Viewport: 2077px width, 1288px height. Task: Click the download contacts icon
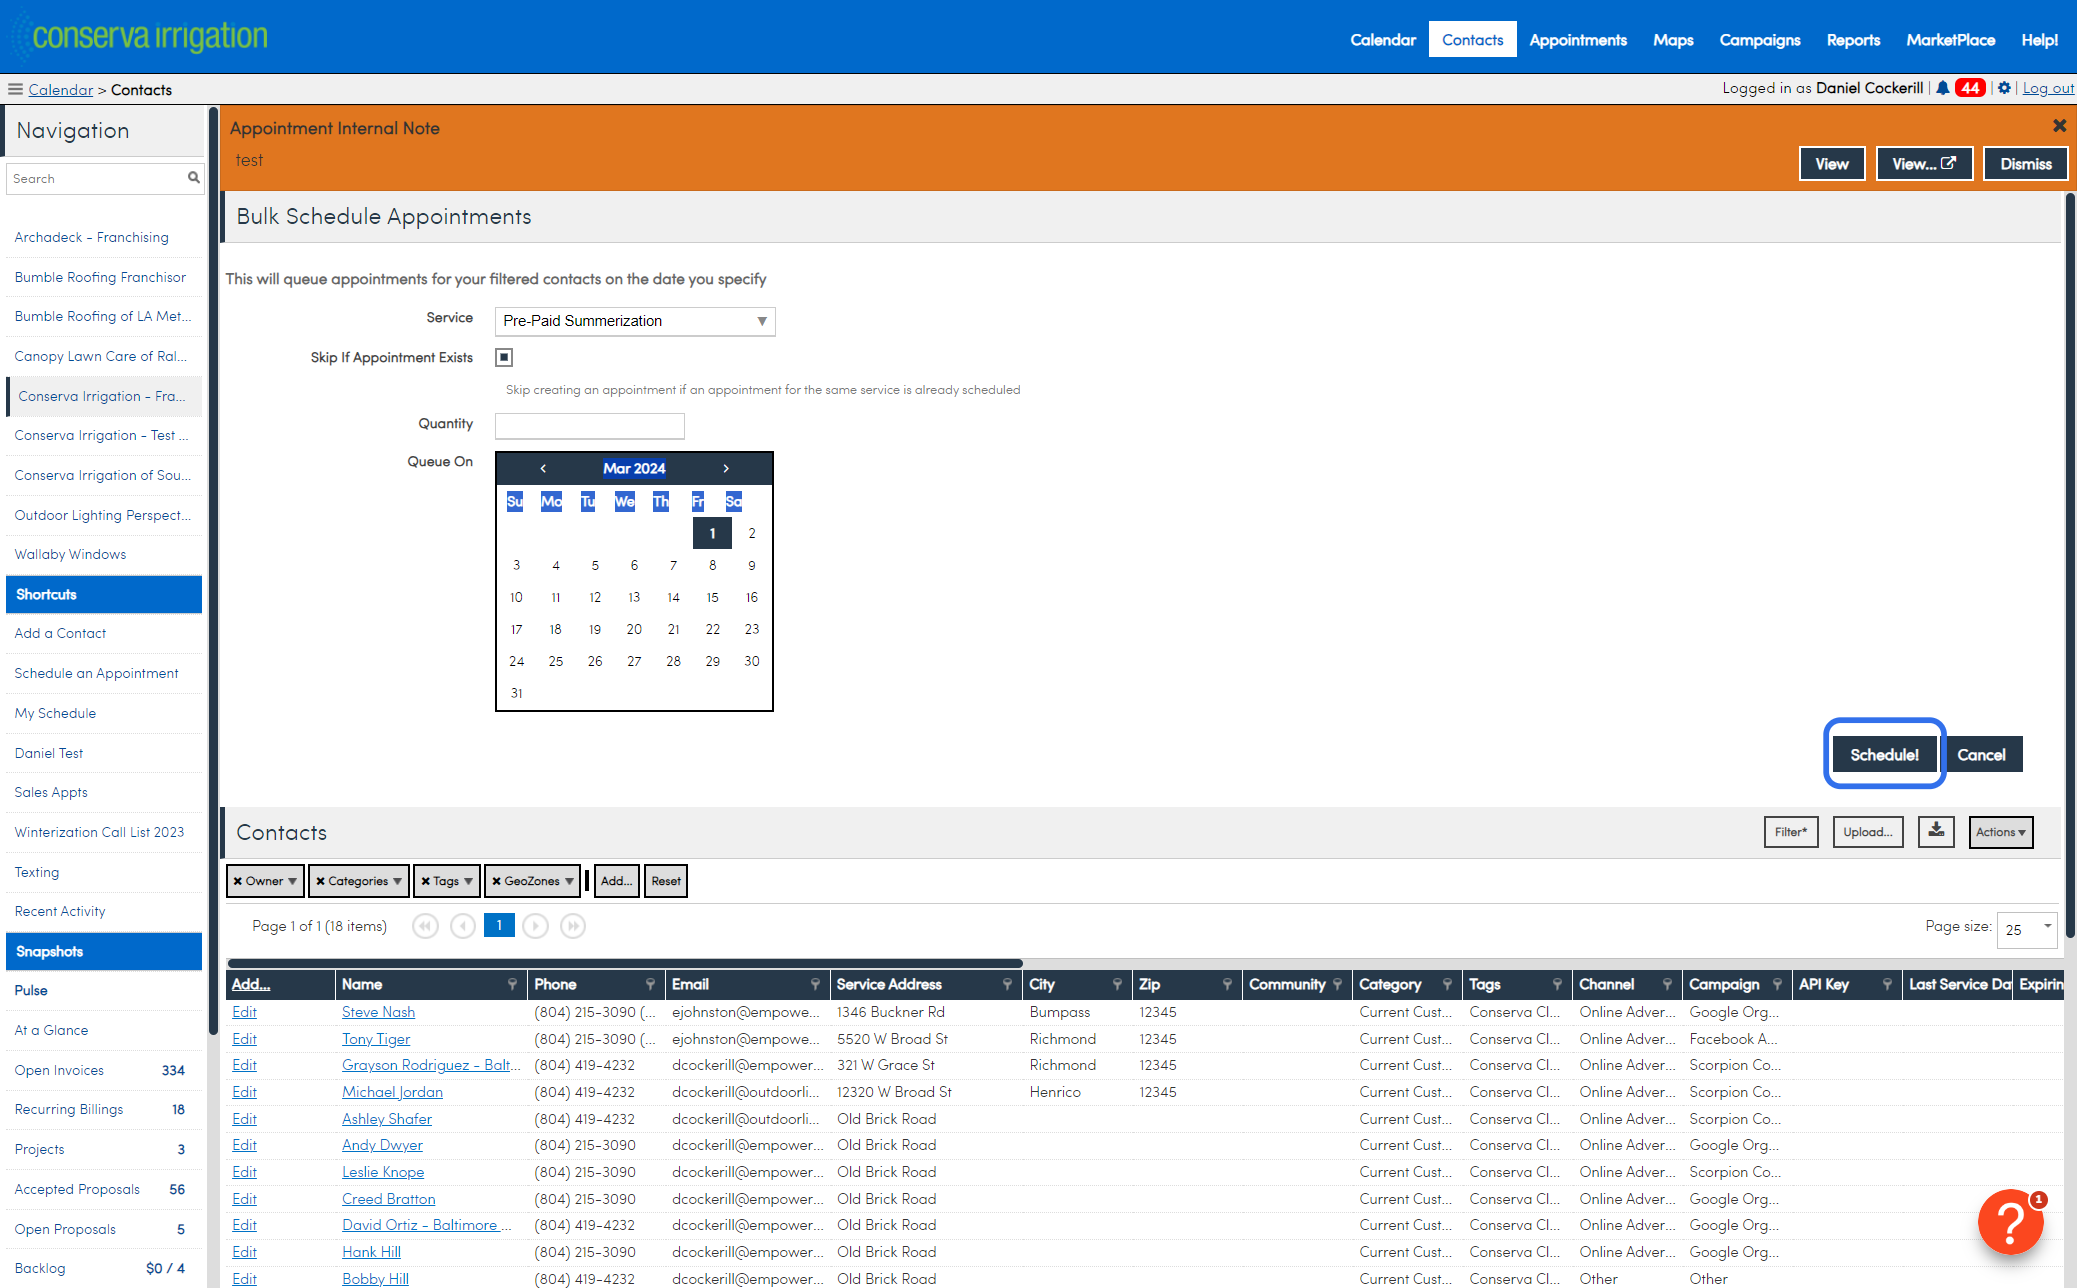(1936, 831)
